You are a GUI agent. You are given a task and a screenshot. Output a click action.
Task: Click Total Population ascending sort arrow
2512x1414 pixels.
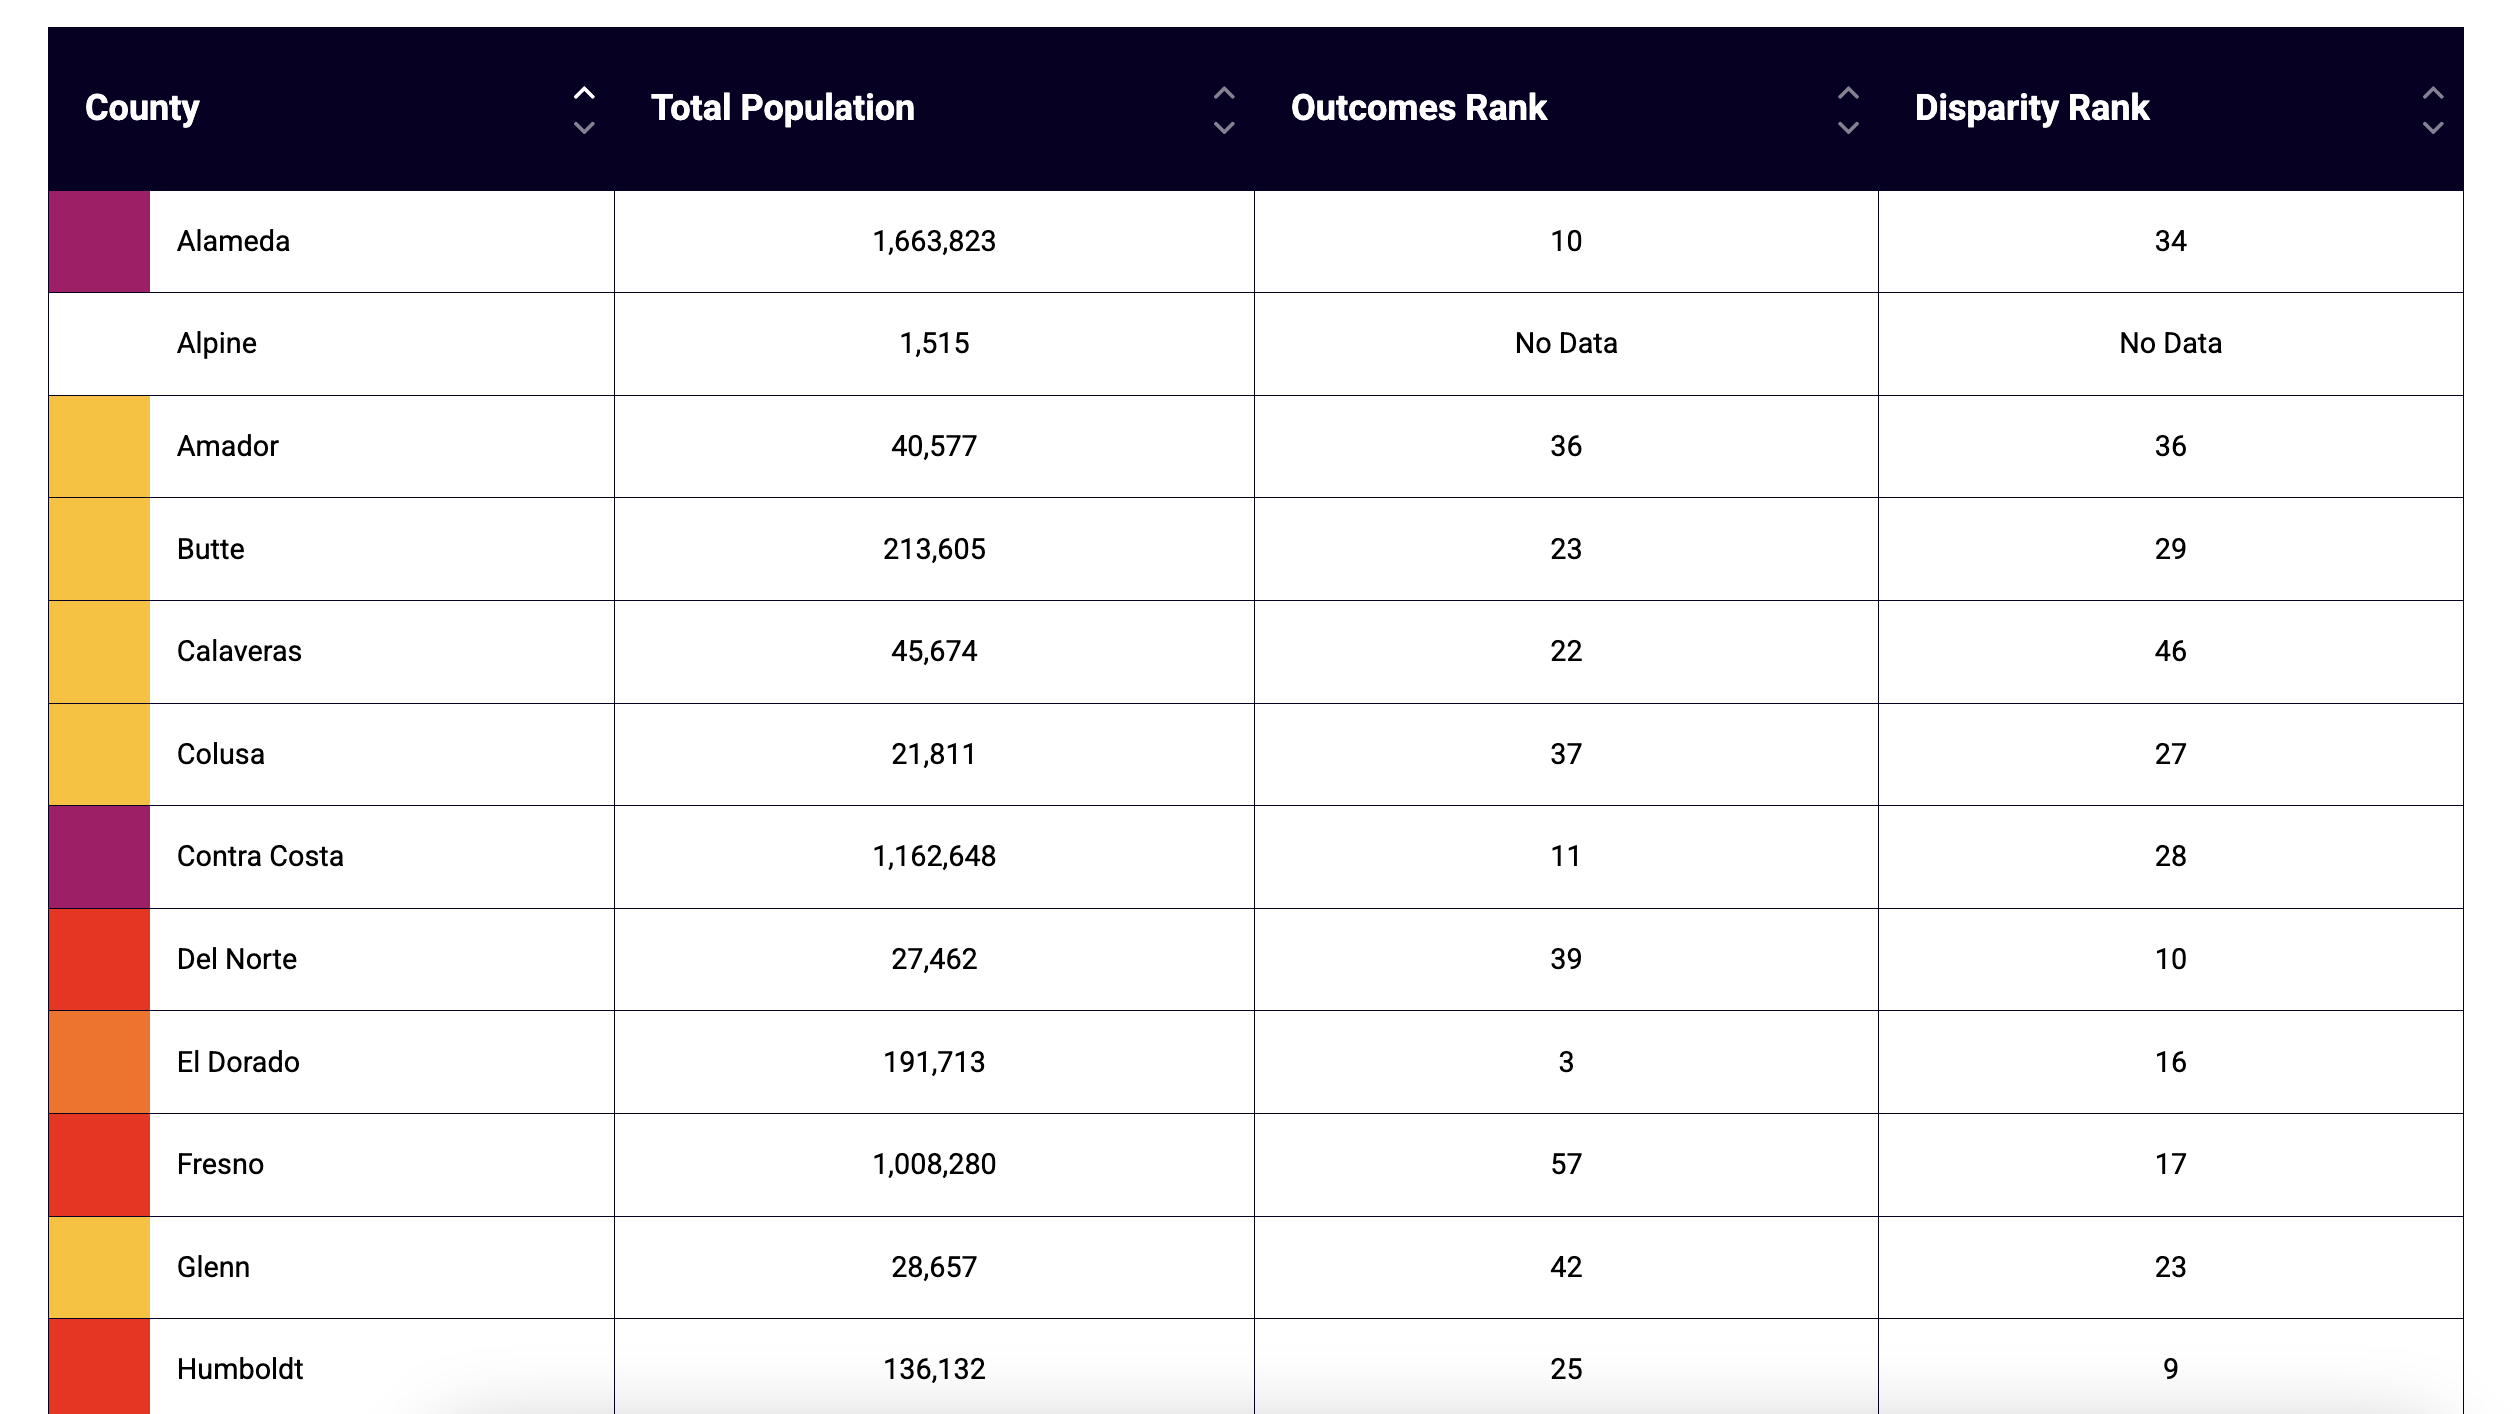point(1224,93)
